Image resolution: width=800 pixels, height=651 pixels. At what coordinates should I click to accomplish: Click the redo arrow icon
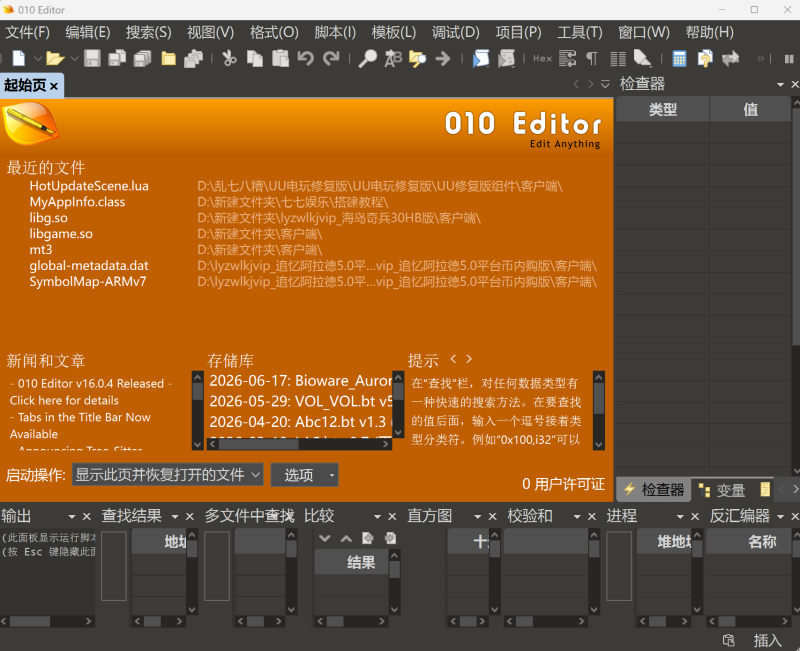click(331, 58)
